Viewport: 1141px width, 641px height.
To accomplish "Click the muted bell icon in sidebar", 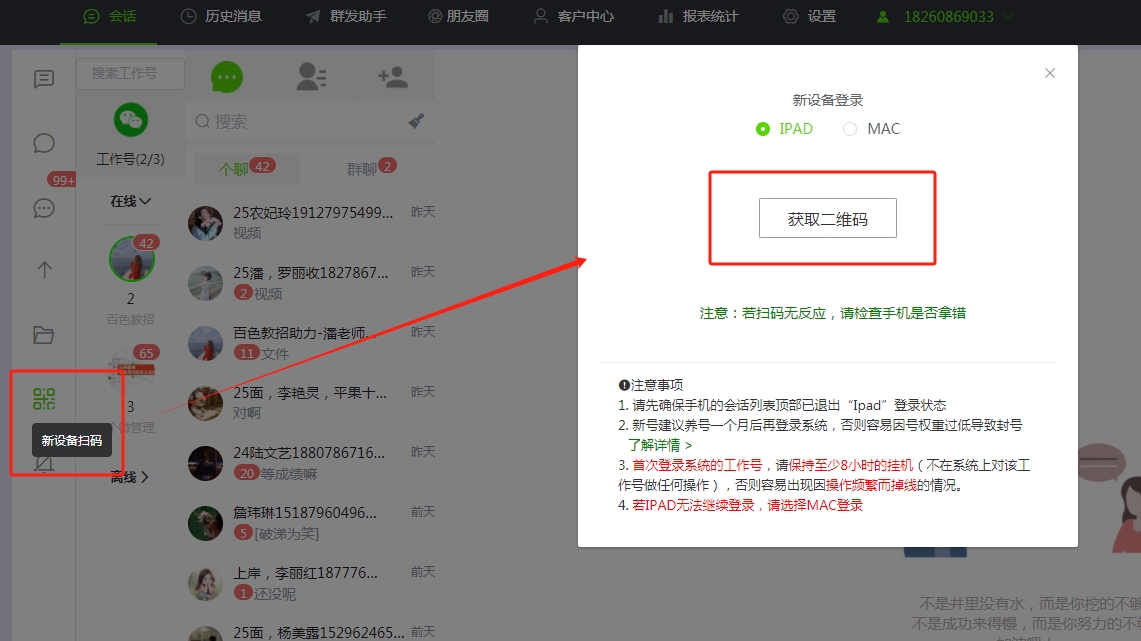I will 44,463.
